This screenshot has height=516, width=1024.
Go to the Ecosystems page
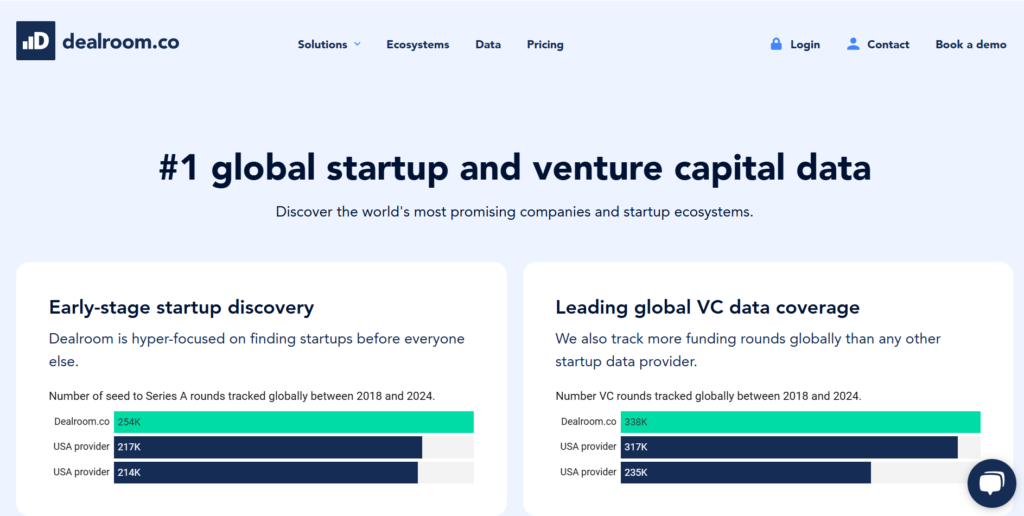[x=418, y=45]
